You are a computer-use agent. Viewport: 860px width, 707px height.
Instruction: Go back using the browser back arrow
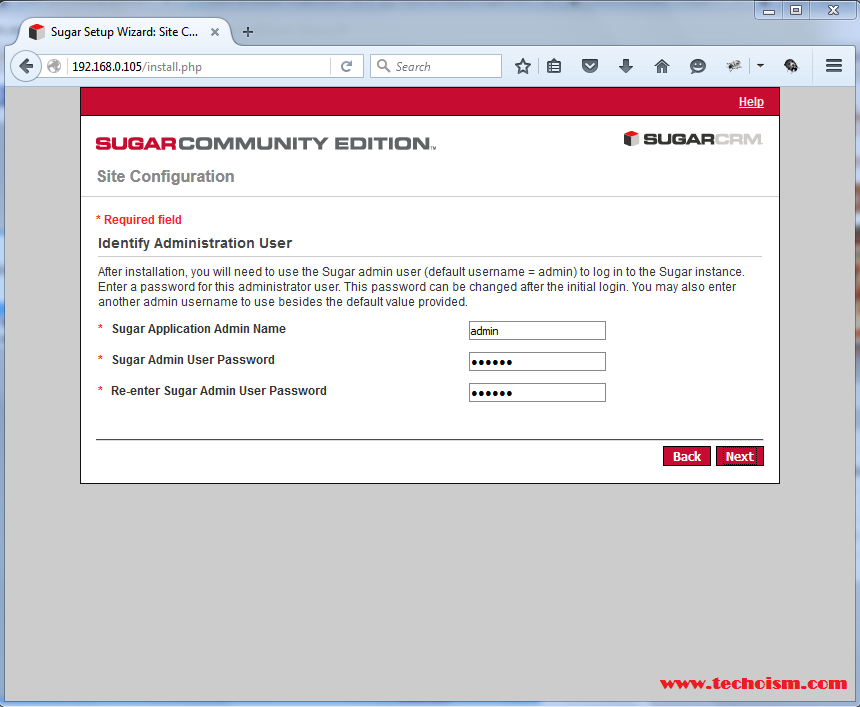[x=25, y=66]
